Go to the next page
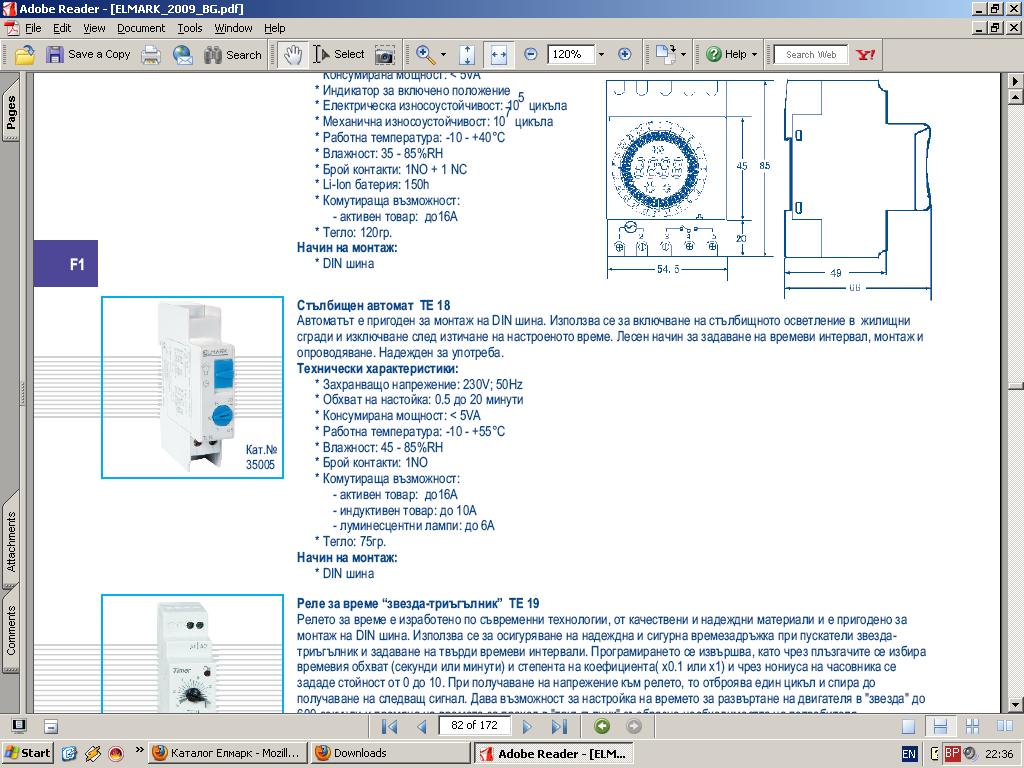 527,726
